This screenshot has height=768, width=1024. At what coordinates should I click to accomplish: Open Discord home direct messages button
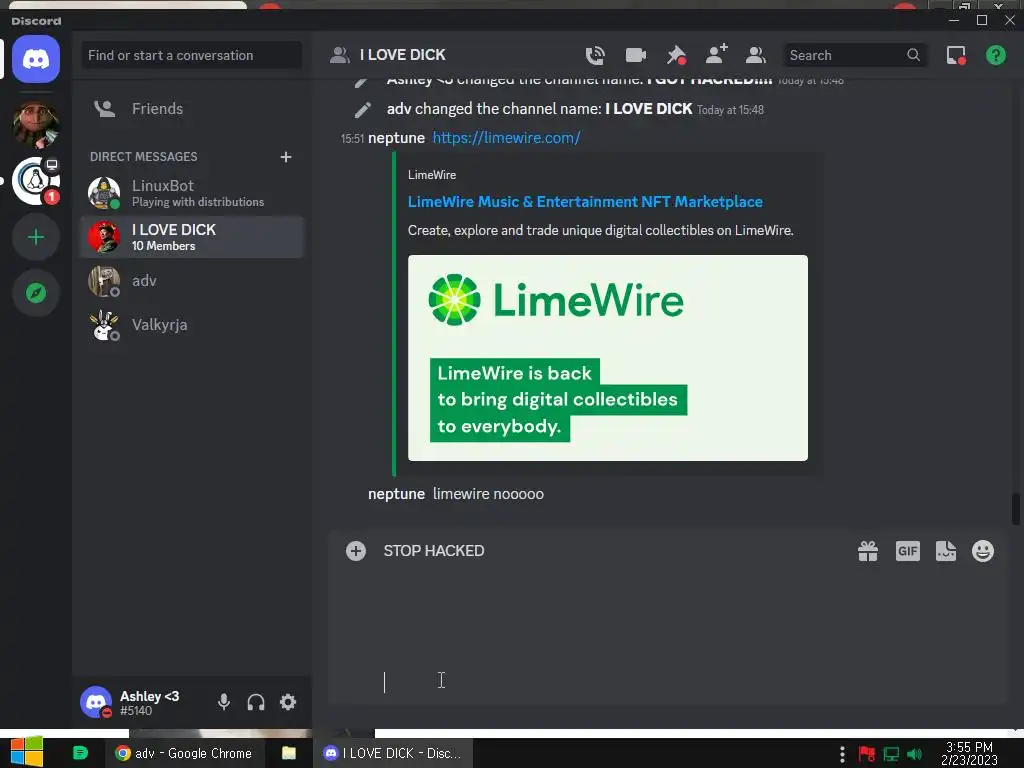36,59
